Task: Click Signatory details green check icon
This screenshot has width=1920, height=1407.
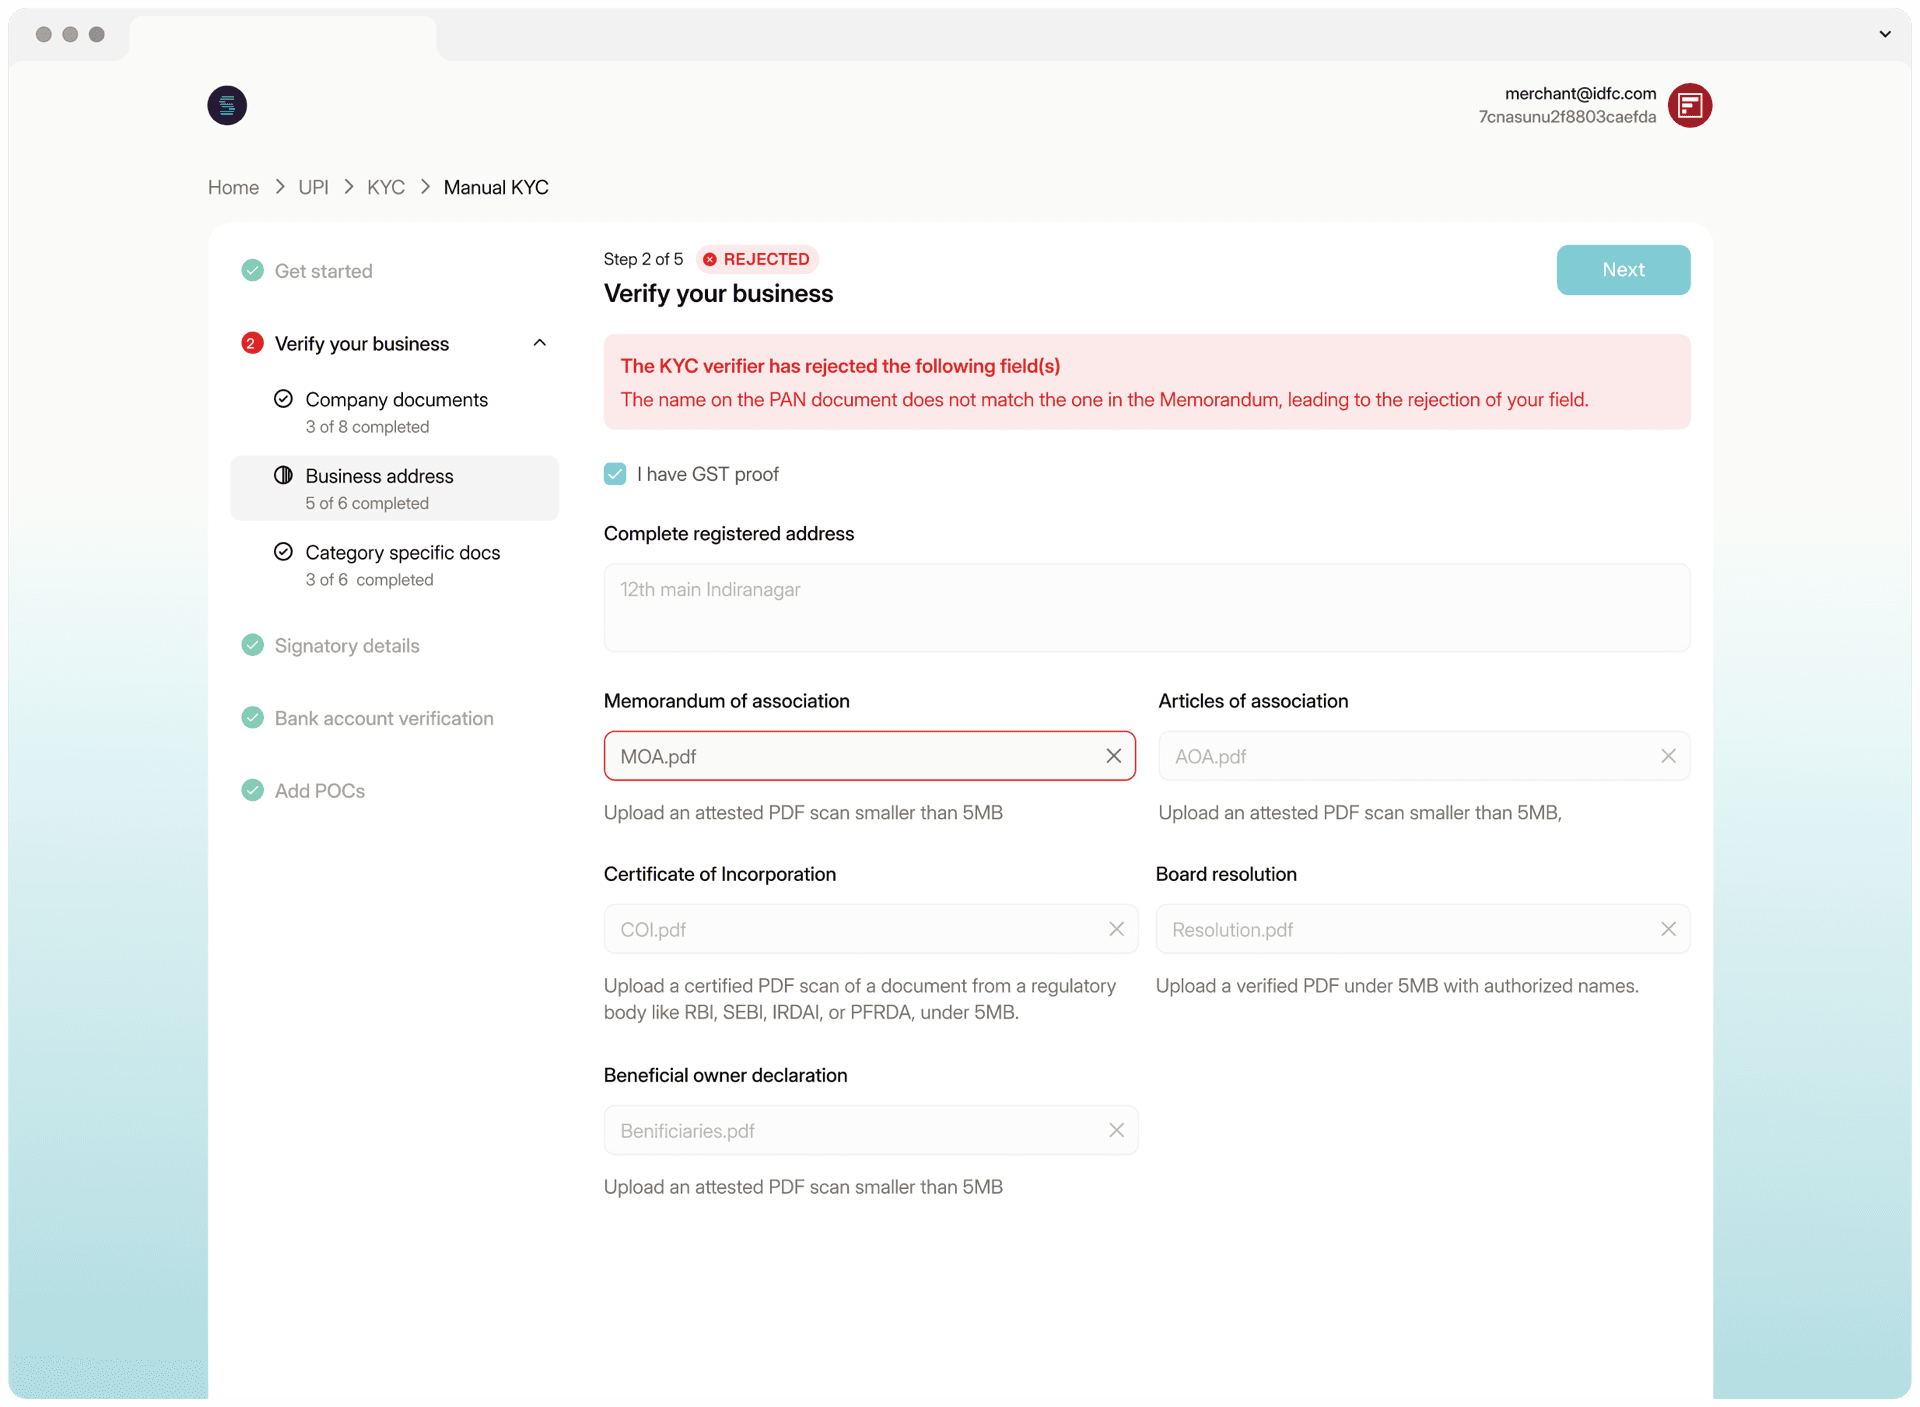Action: [252, 645]
